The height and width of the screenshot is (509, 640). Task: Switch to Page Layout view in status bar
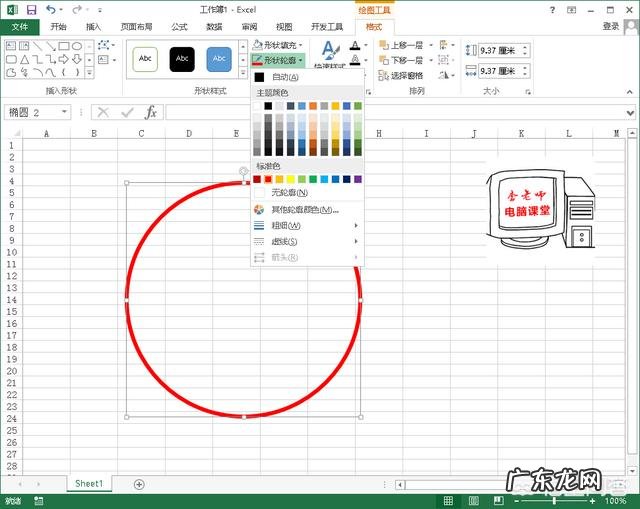pyautogui.click(x=473, y=501)
